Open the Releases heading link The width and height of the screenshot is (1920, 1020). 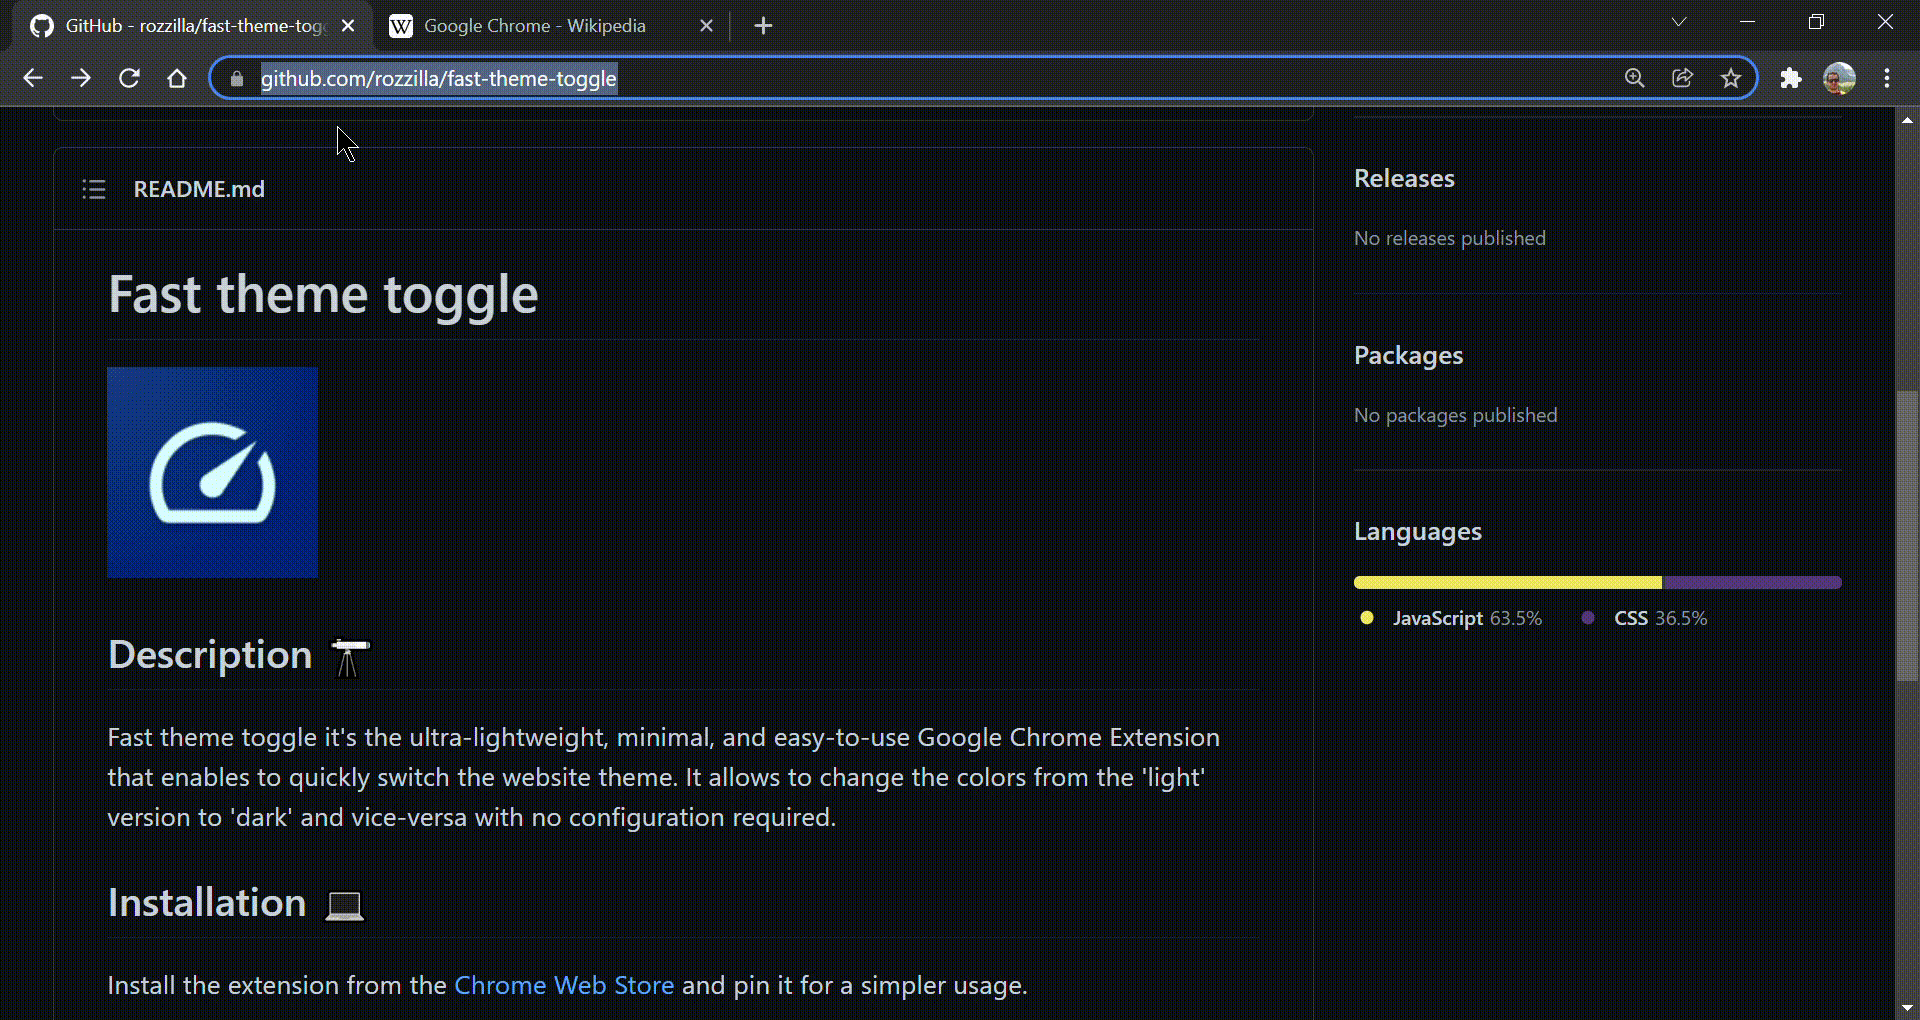pos(1404,178)
